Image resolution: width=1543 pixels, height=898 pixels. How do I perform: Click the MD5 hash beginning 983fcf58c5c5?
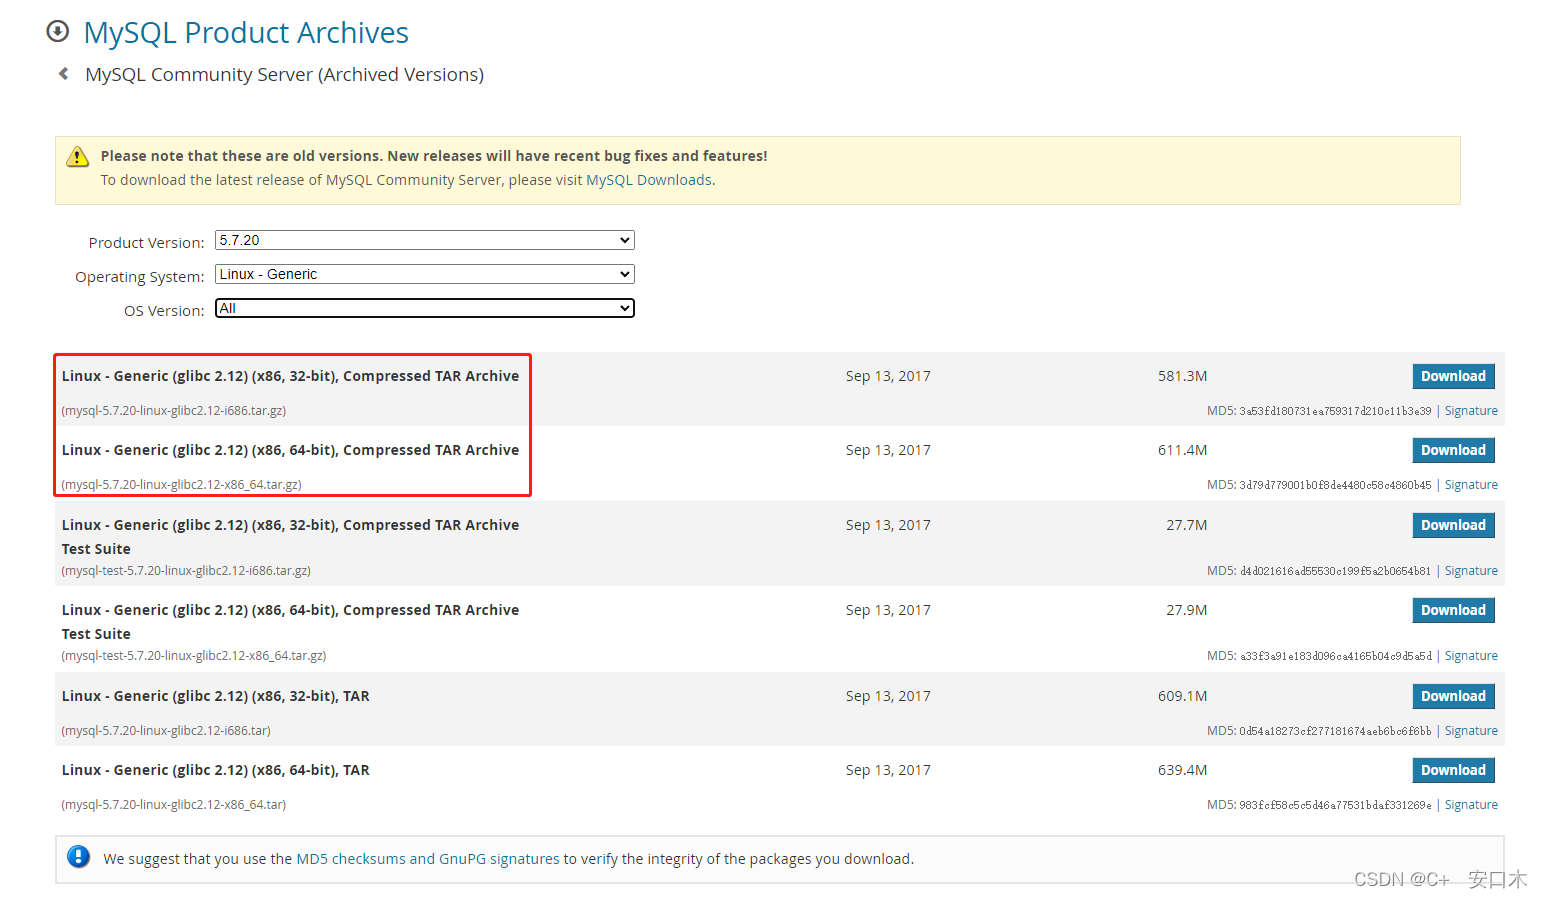pos(1335,805)
